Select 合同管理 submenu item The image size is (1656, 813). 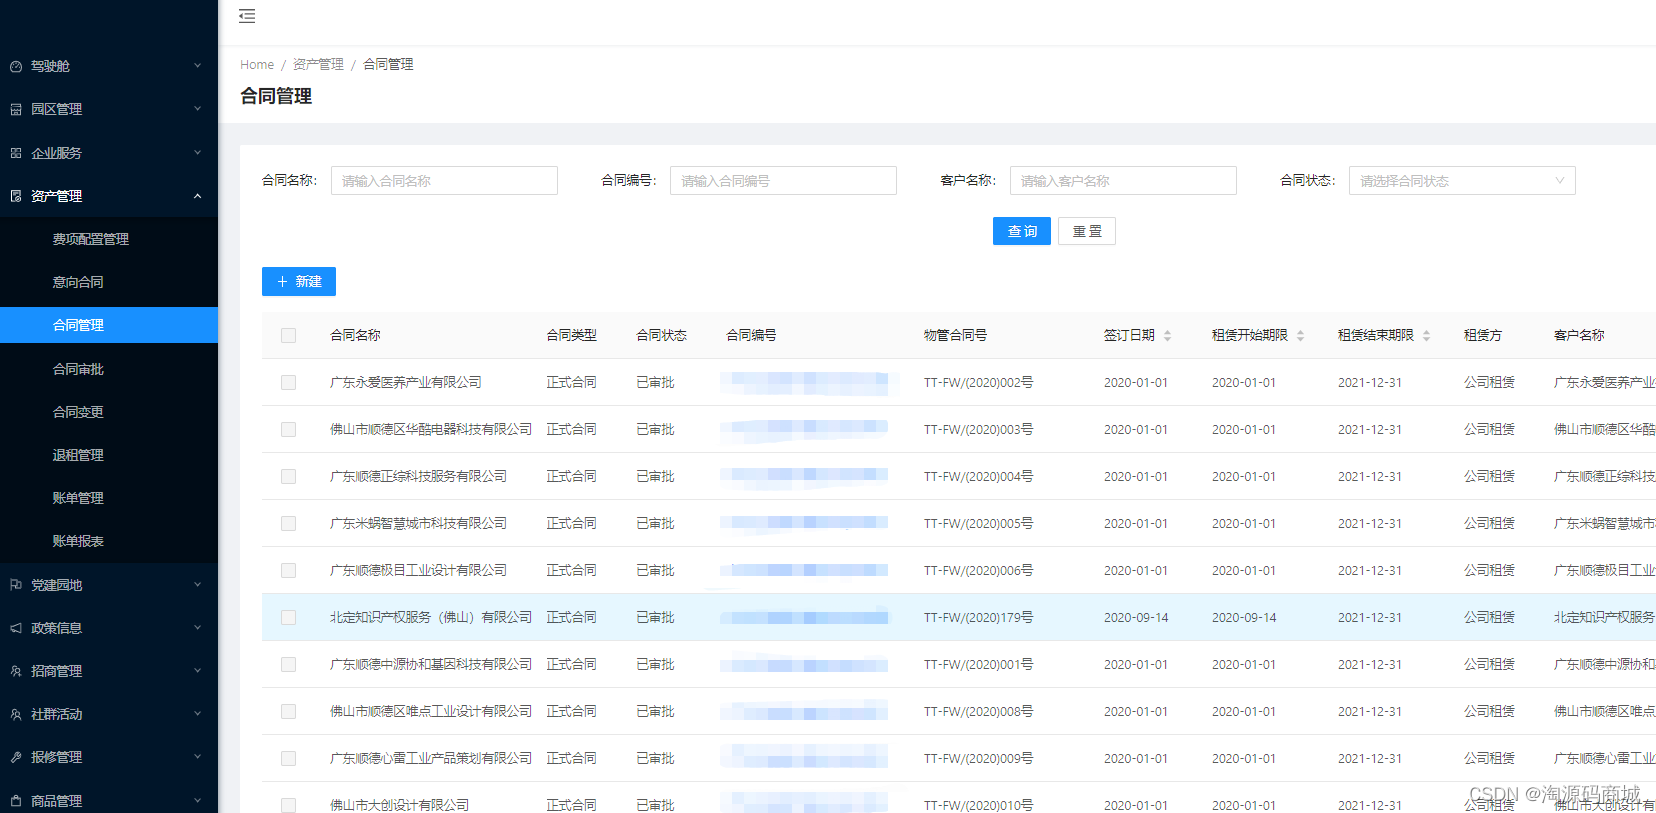[x=109, y=325]
